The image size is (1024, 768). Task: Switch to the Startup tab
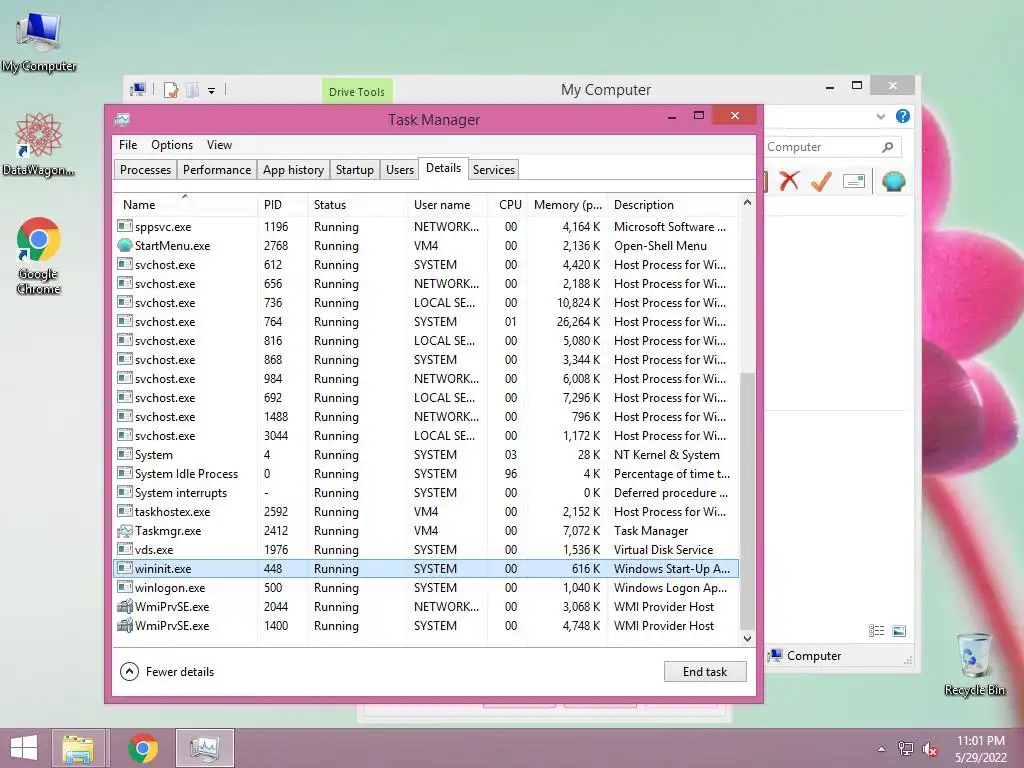pos(355,170)
